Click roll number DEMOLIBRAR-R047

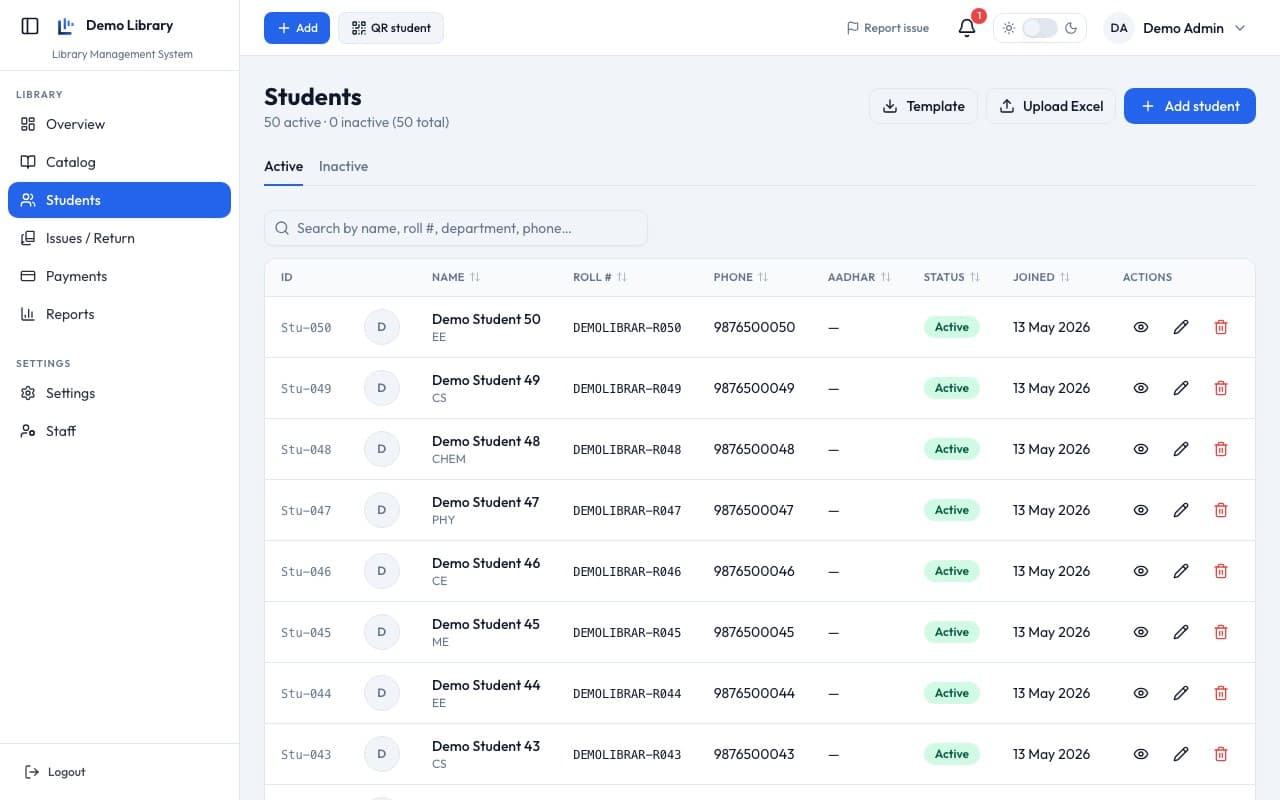pos(627,510)
